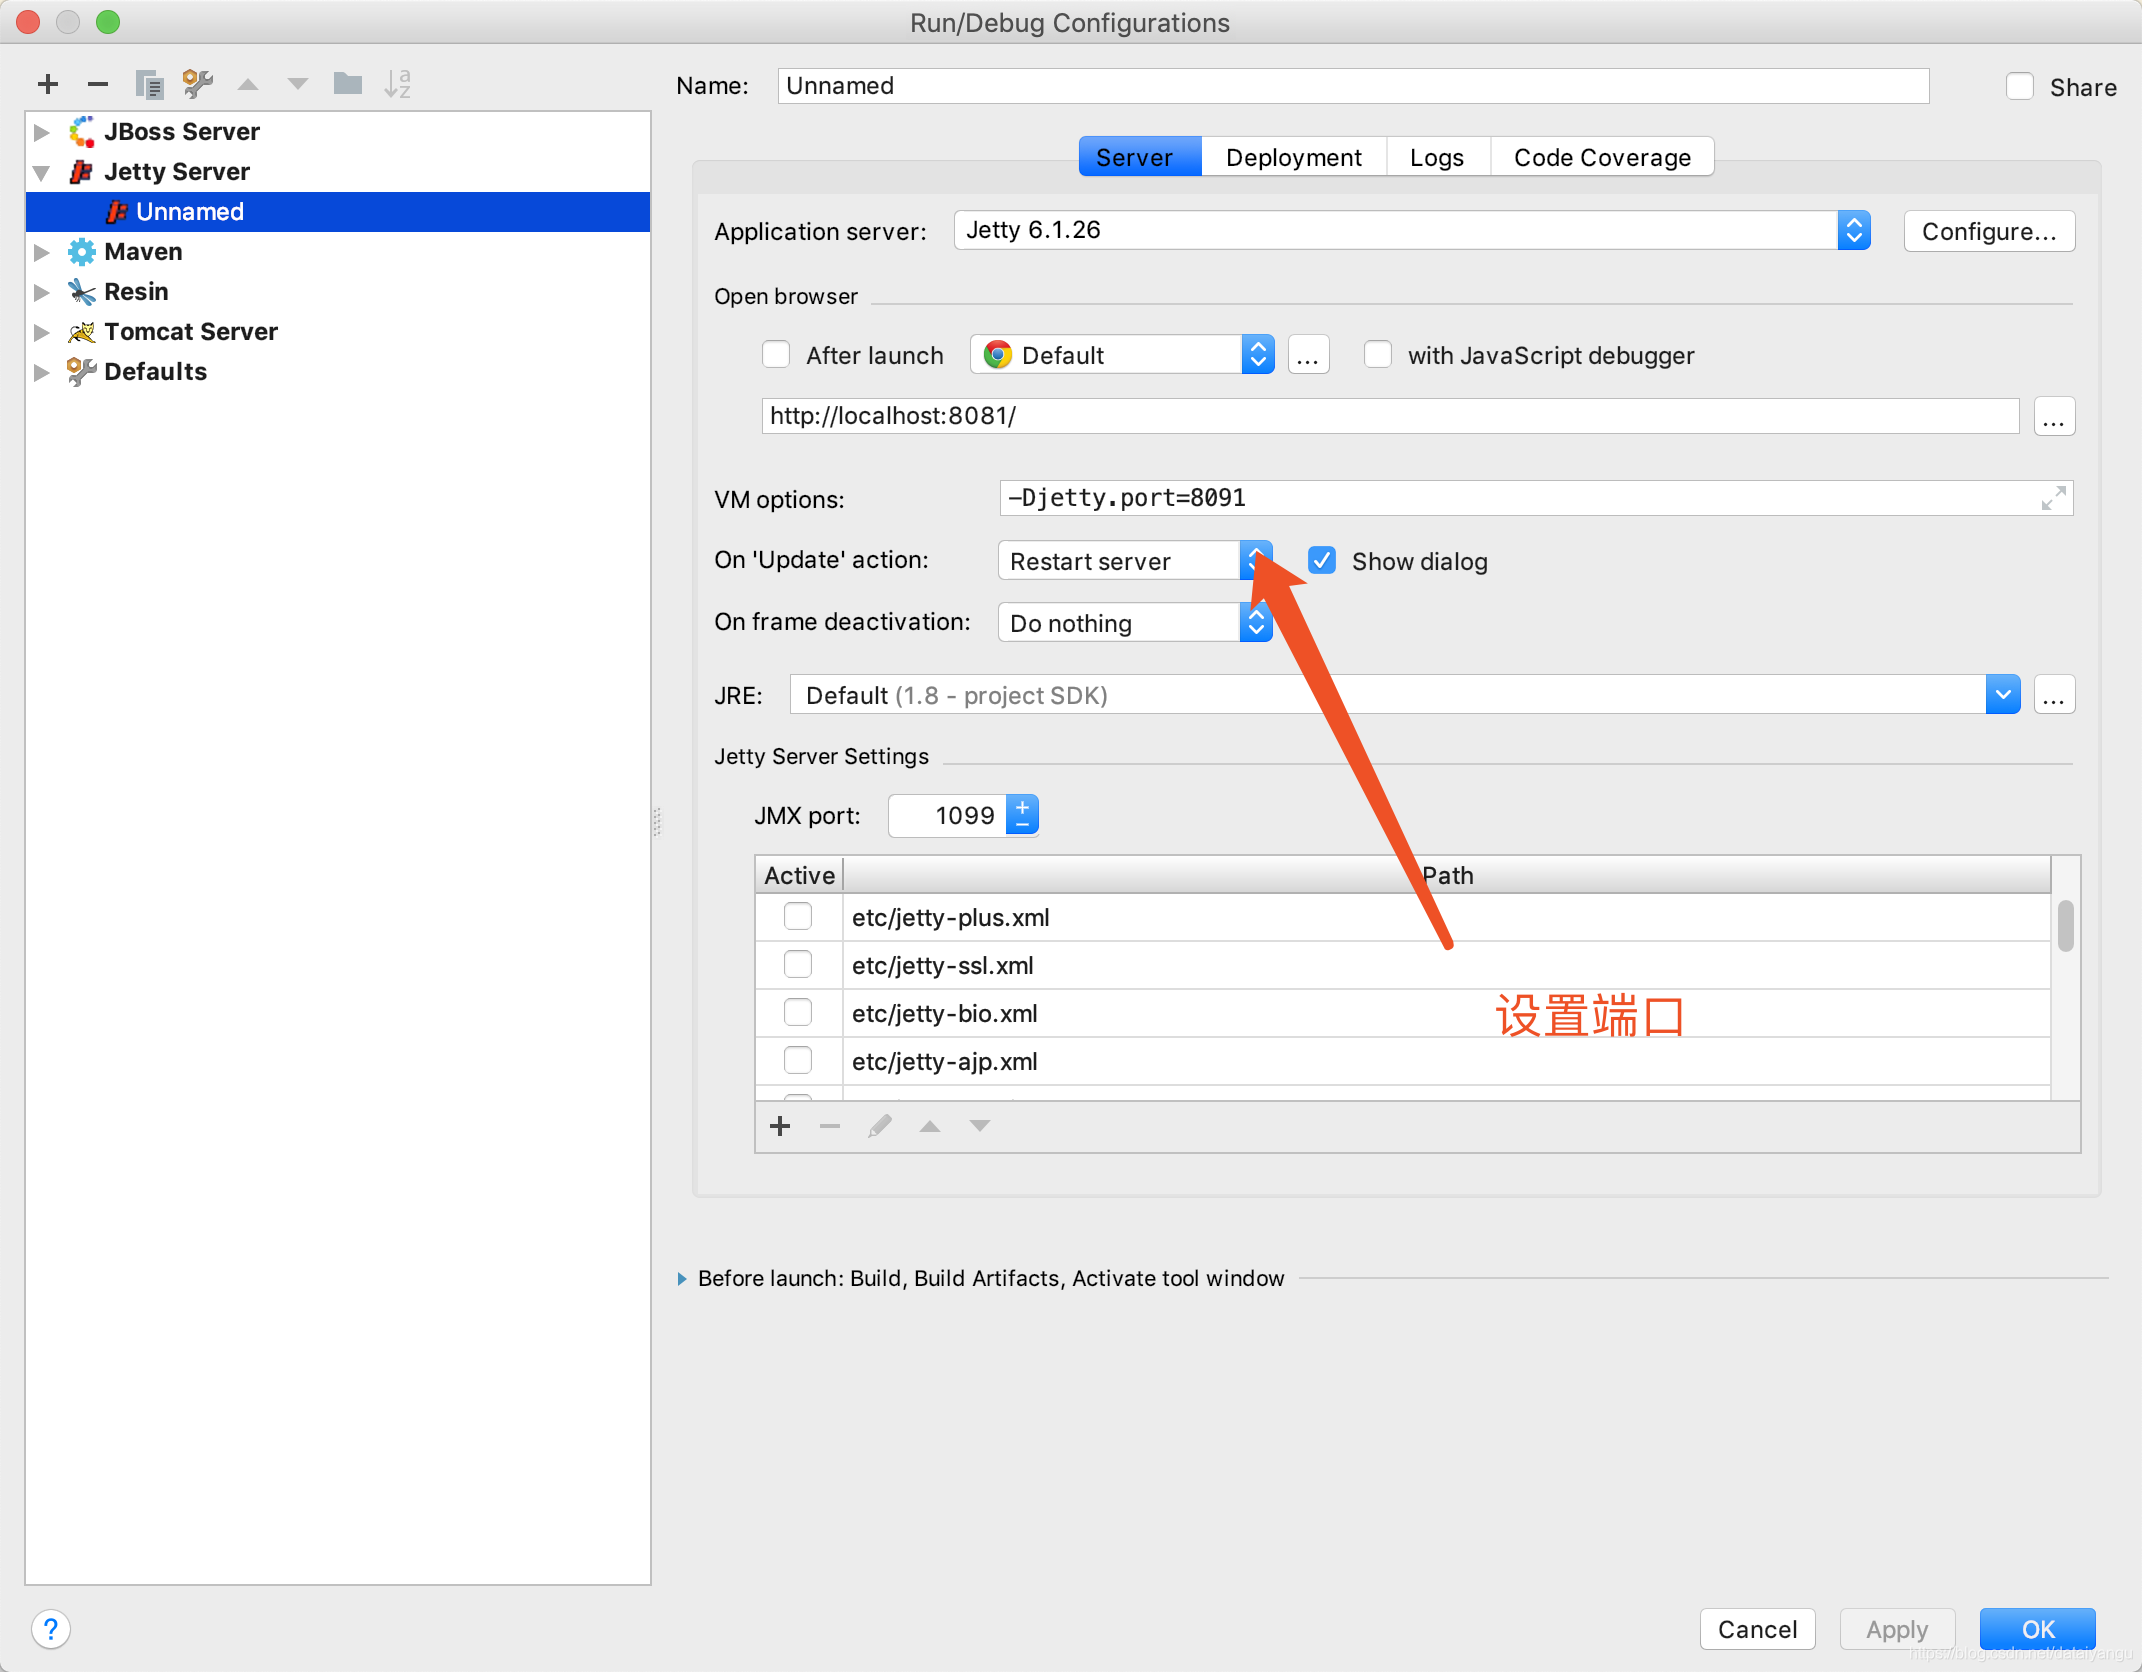
Task: Click the JMX port number field
Action: [947, 815]
